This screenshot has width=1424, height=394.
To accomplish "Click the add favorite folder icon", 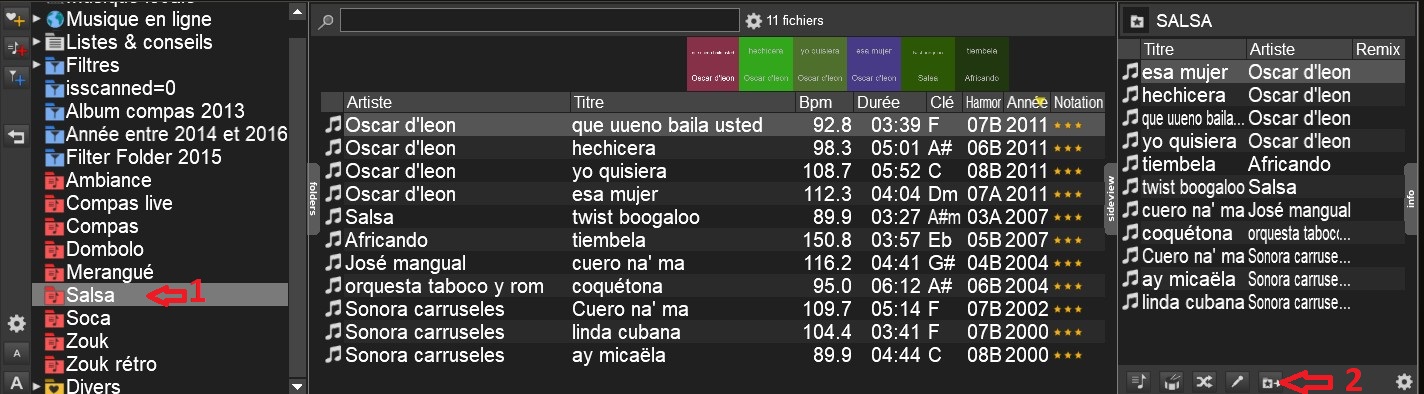I will tap(15, 19).
